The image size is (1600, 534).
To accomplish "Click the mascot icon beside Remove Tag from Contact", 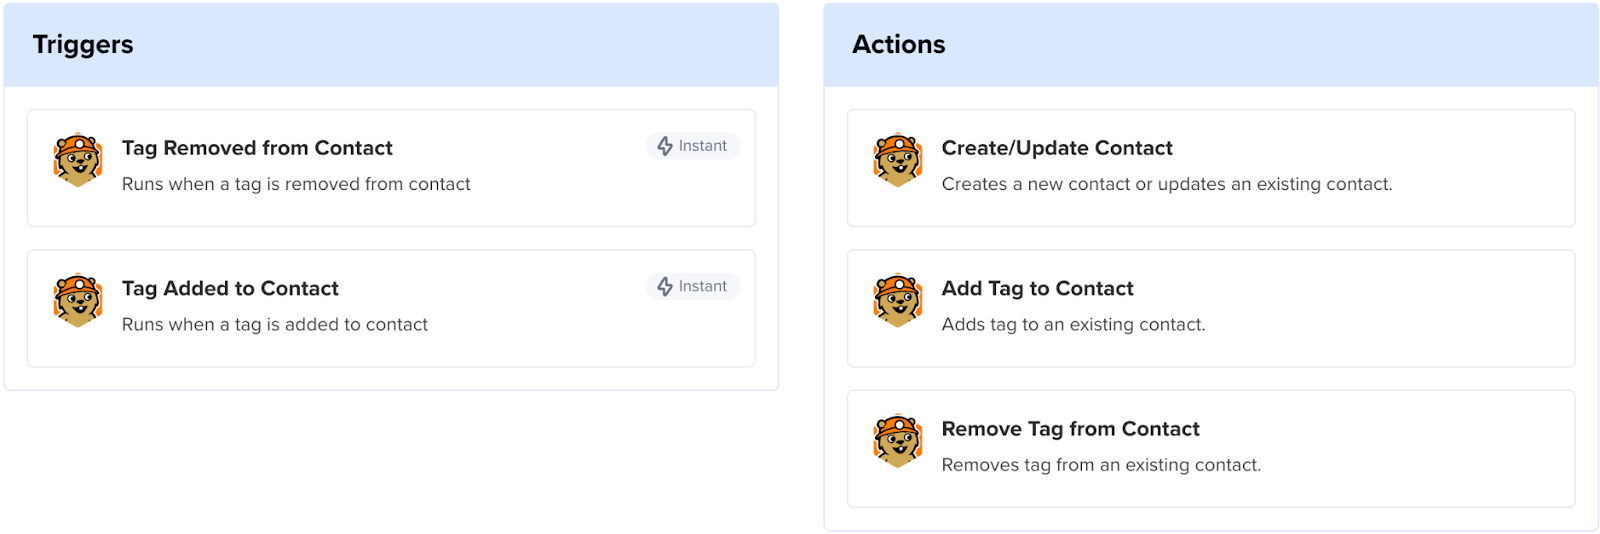I will [898, 441].
